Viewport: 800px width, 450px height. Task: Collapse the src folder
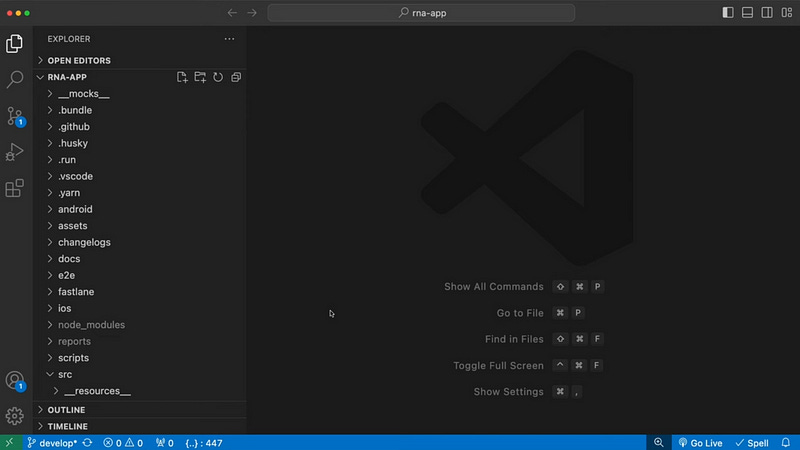(140, 374)
